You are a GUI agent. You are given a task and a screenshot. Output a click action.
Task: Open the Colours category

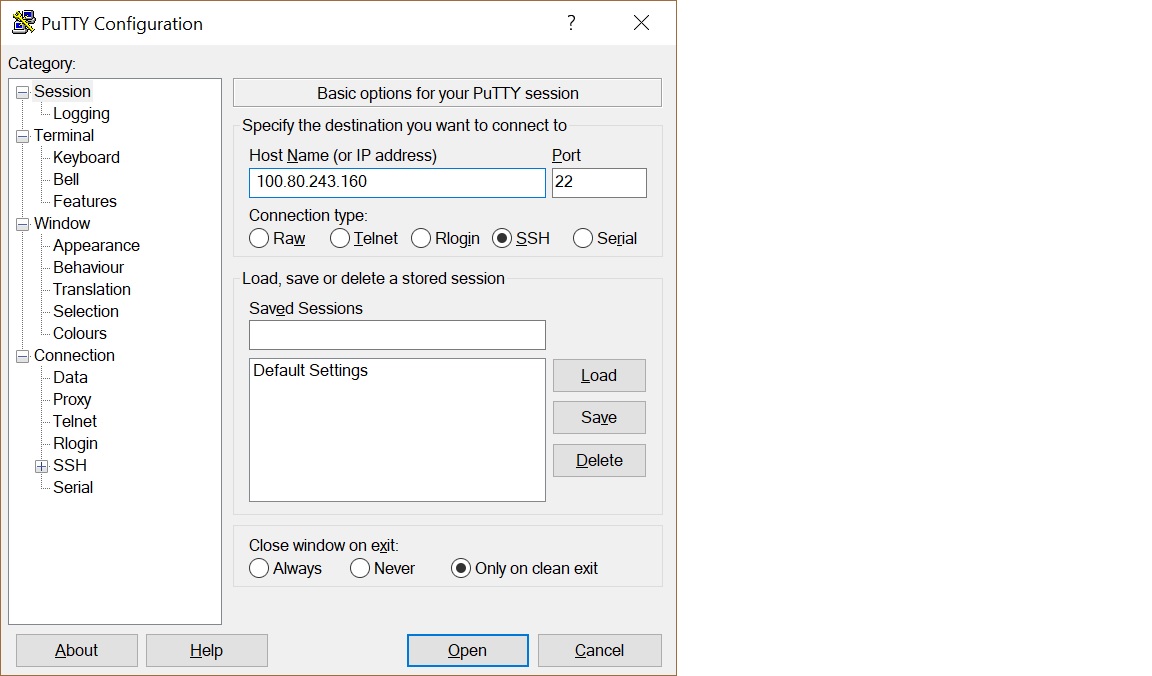click(80, 334)
